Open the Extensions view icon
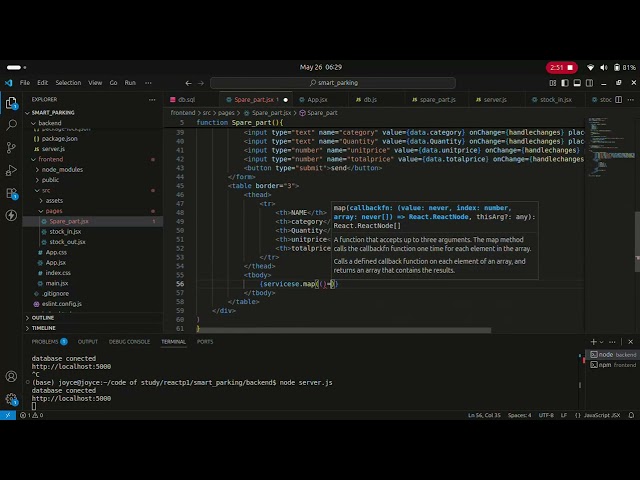This screenshot has width=640, height=480. pos(11,193)
